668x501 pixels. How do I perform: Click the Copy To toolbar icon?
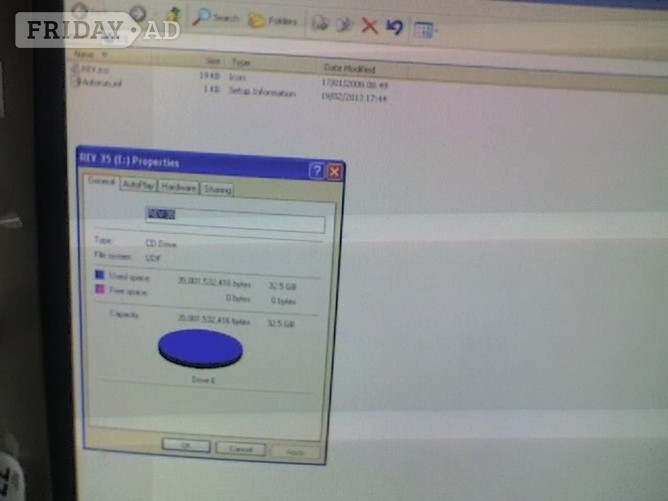pos(344,25)
